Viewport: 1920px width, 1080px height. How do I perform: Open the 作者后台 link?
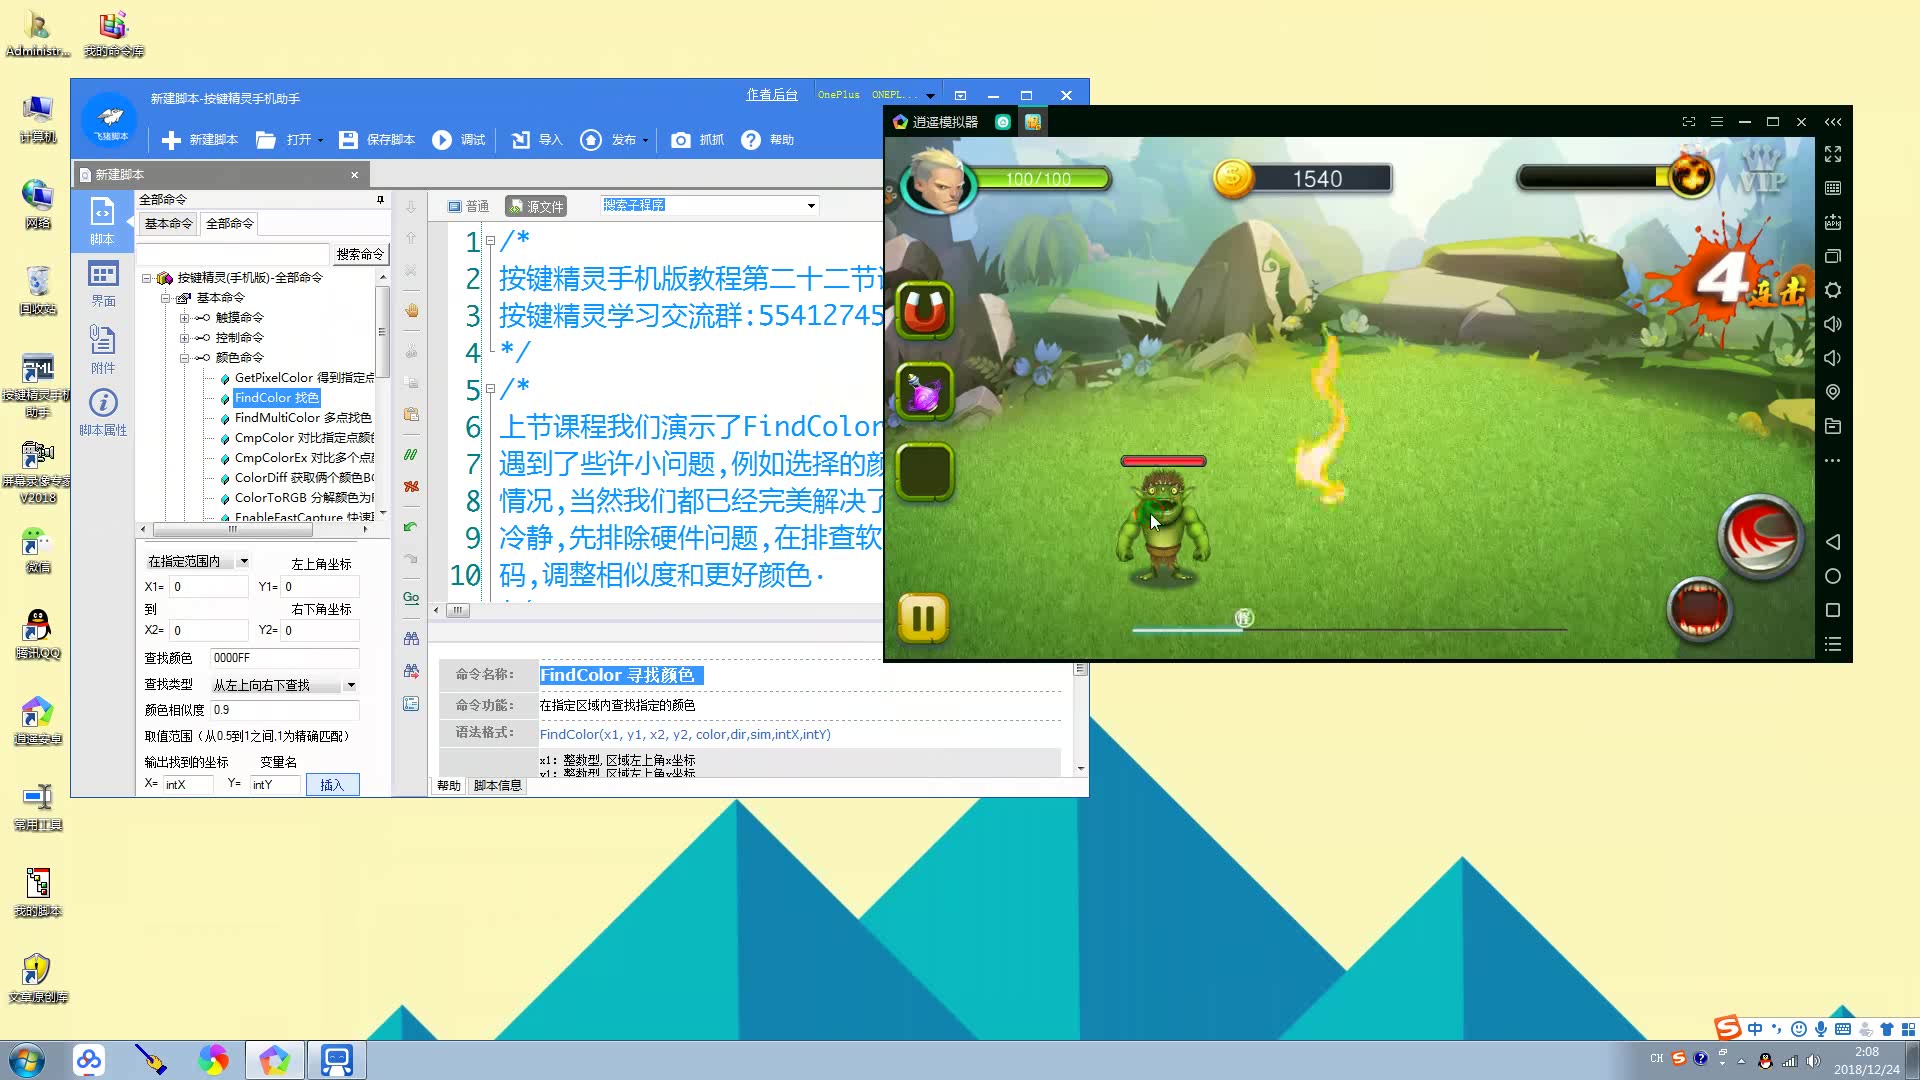click(x=771, y=95)
